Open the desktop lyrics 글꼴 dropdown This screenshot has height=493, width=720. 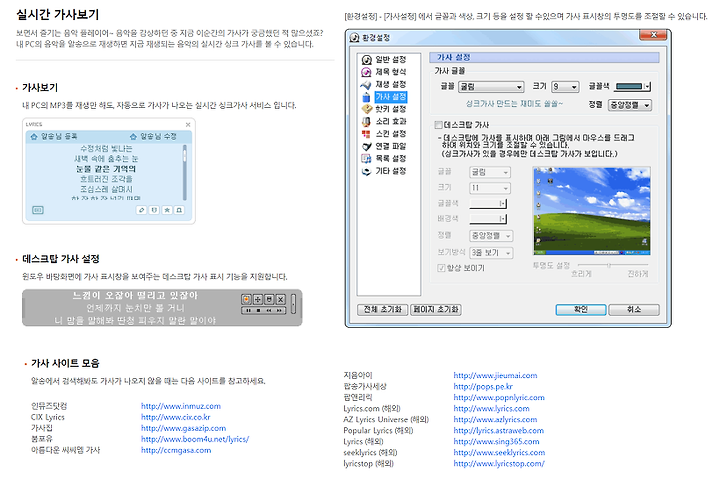490,172
